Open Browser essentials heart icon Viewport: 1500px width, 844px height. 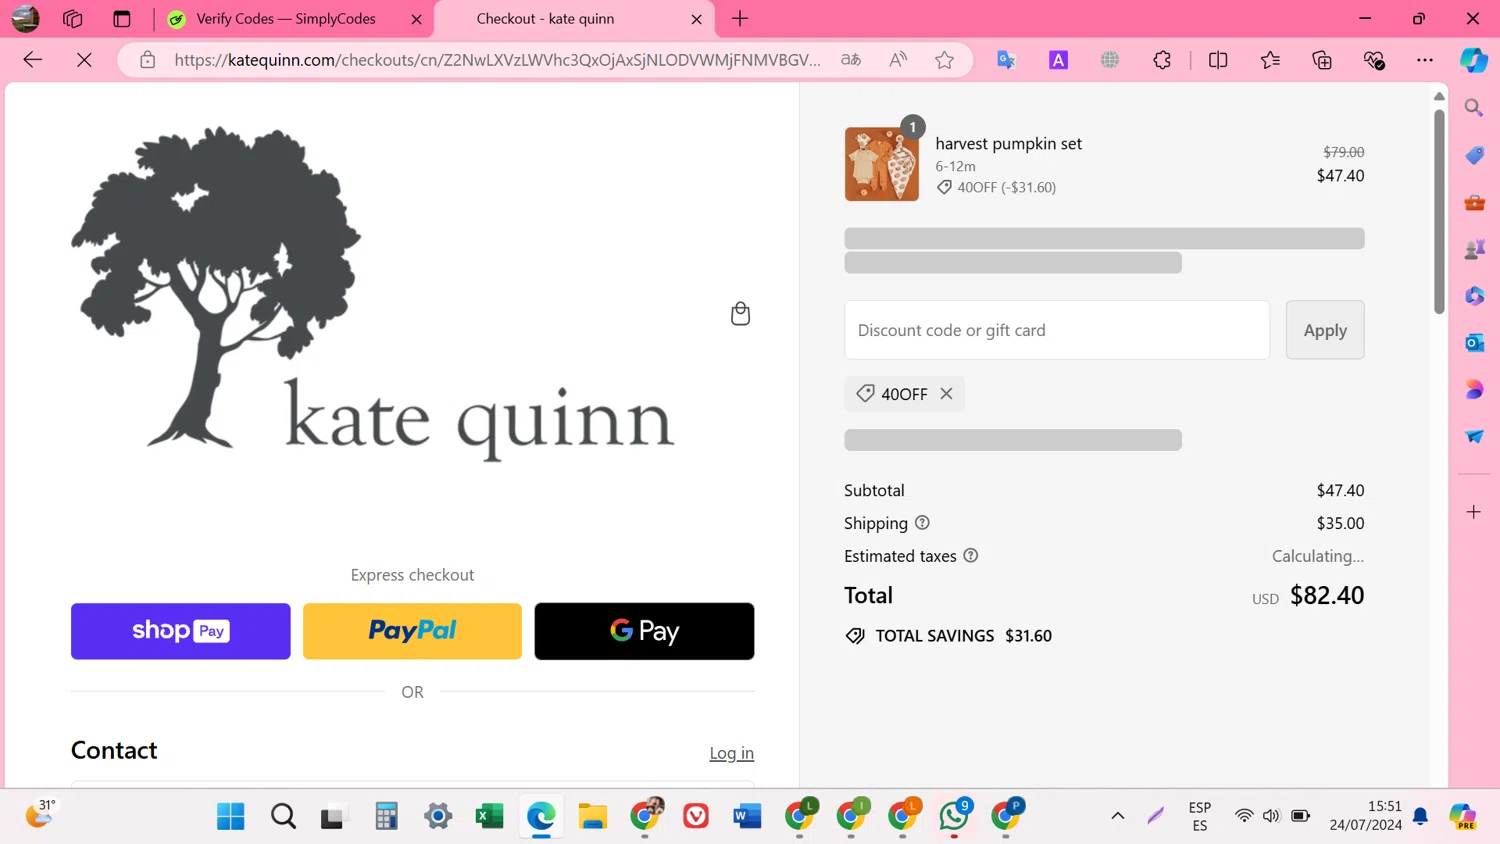tap(1374, 60)
